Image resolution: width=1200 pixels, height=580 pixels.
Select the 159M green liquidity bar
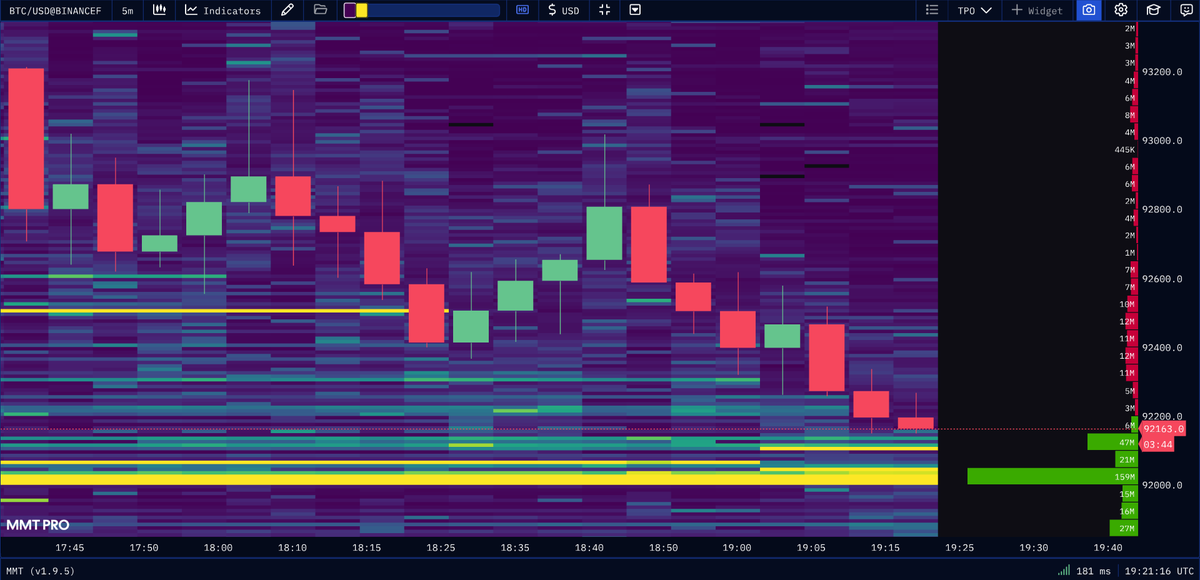tap(1052, 477)
